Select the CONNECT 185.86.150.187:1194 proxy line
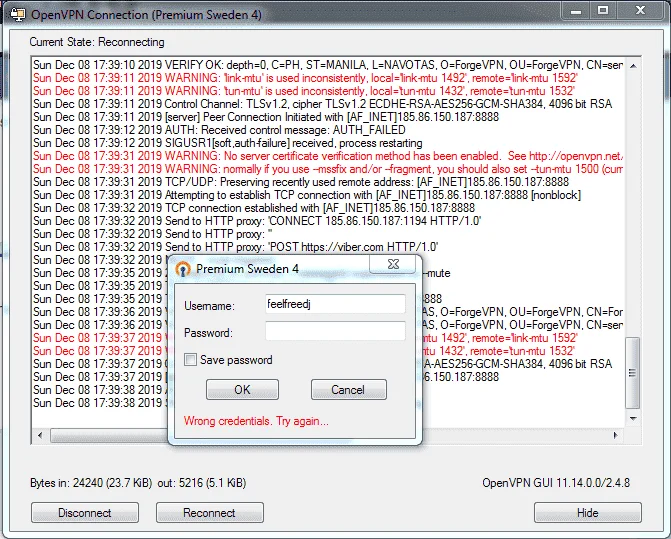671x539 pixels. click(x=257, y=221)
